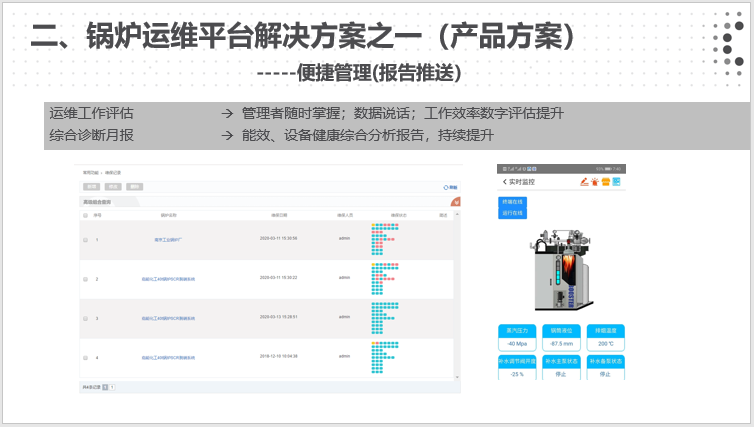This screenshot has width=754, height=427.
Task: Open the orange list icon in mobile header
Action: click(605, 182)
